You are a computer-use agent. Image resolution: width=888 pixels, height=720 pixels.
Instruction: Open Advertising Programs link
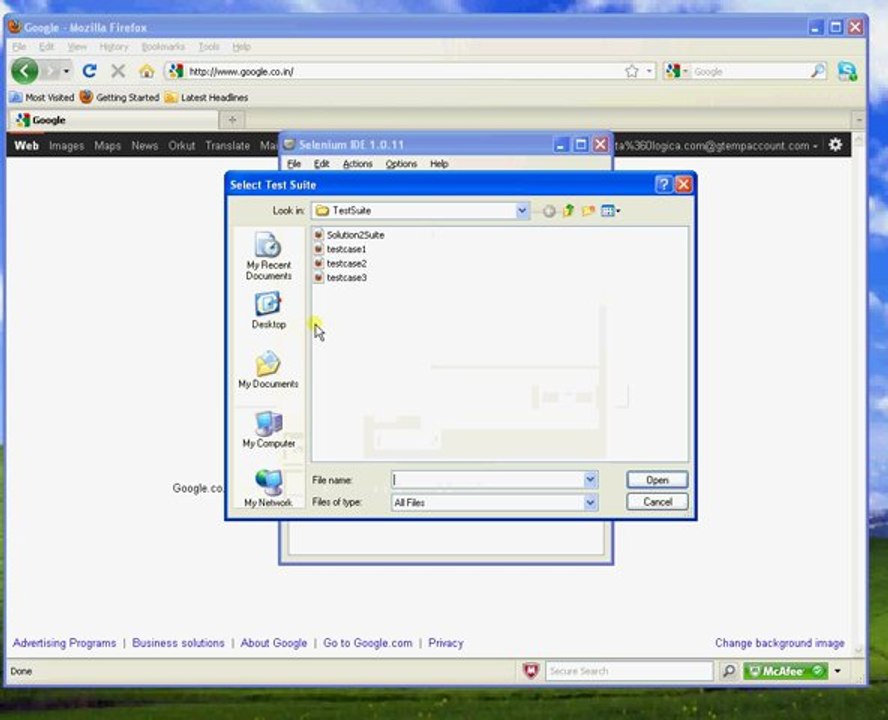64,643
